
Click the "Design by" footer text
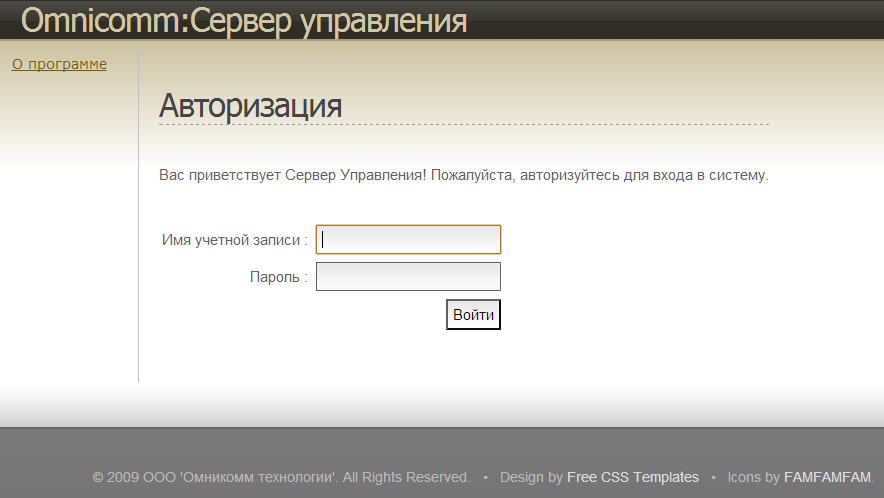(531, 477)
